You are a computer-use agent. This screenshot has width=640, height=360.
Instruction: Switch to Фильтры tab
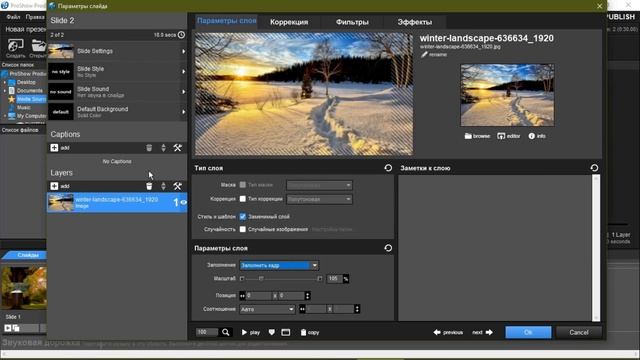tap(352, 22)
